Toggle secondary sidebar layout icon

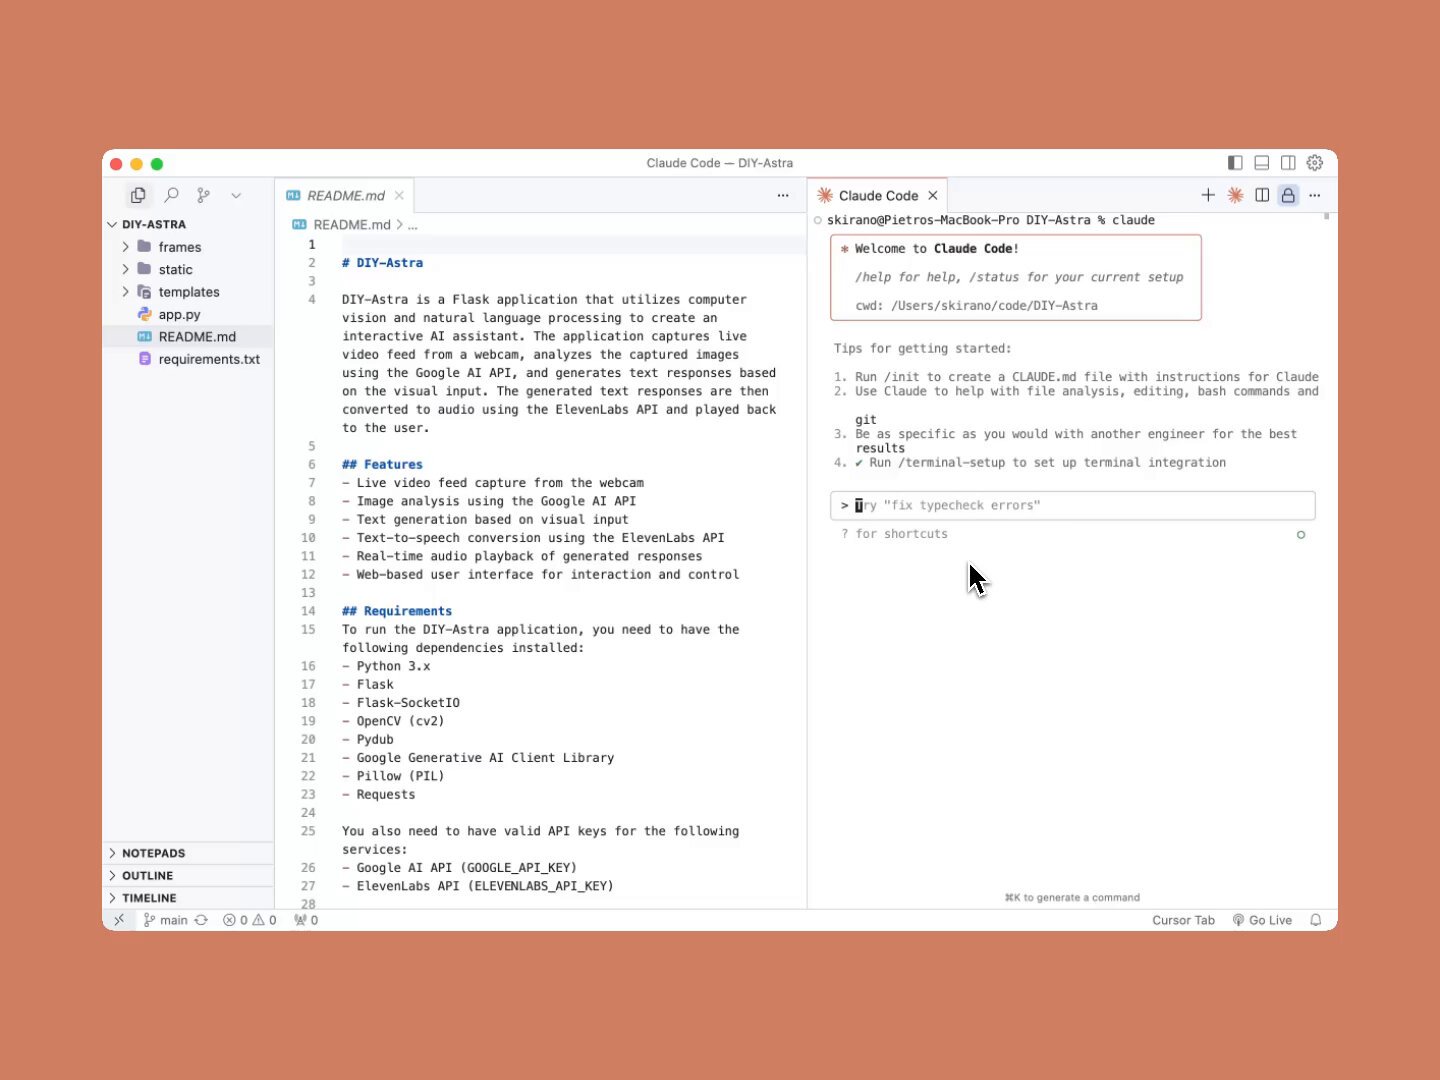pos(1288,163)
